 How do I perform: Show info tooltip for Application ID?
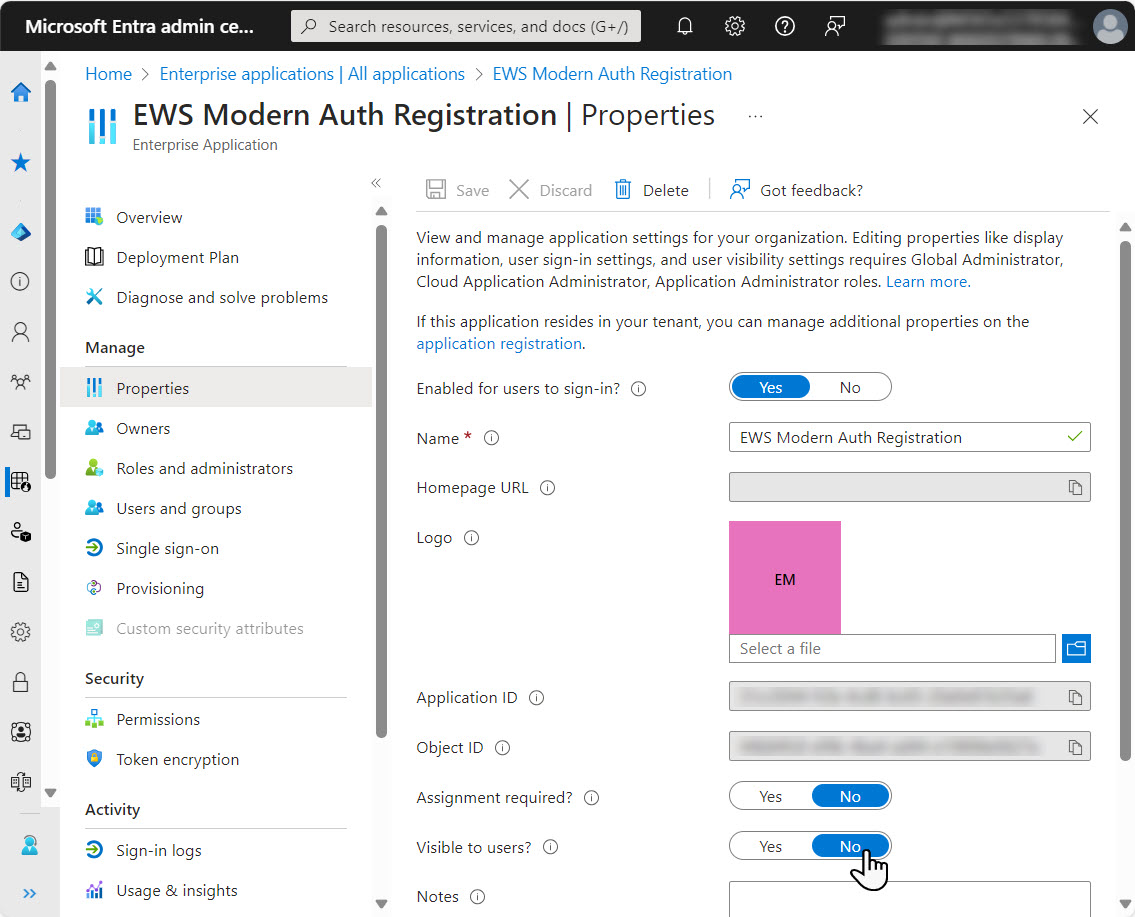(536, 698)
